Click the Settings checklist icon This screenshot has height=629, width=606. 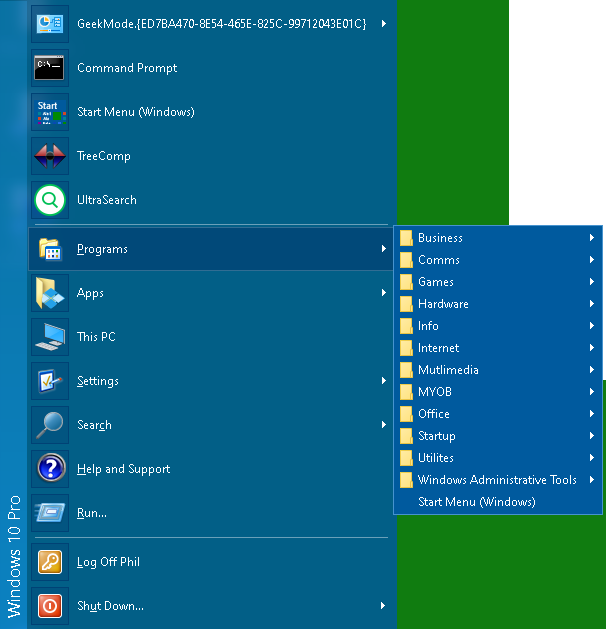click(x=50, y=381)
